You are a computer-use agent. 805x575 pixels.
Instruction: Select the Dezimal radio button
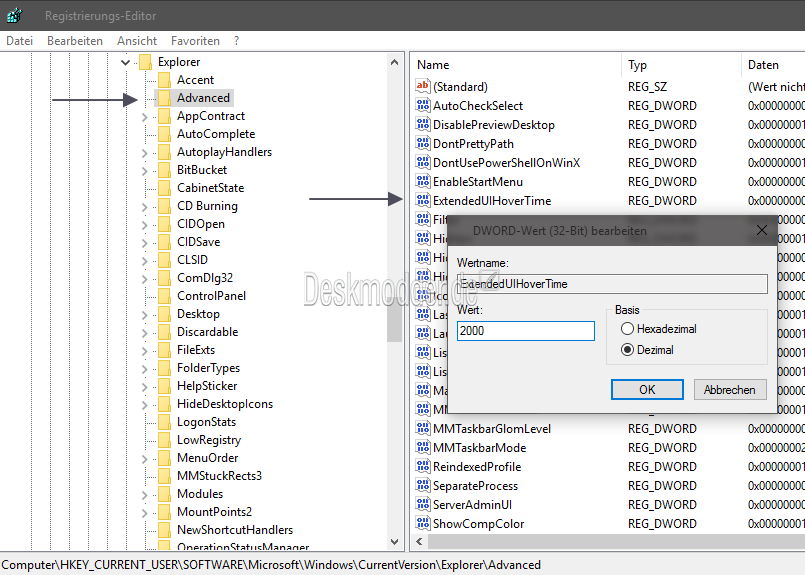[628, 350]
